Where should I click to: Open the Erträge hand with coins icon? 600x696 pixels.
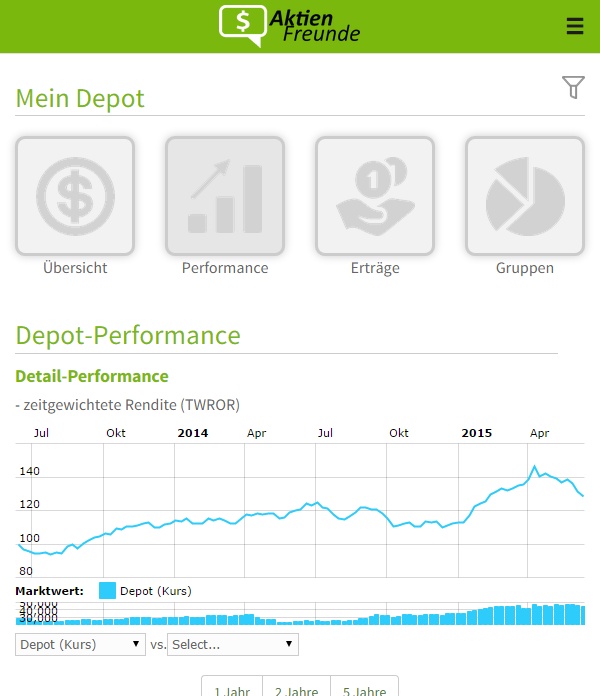coord(375,196)
